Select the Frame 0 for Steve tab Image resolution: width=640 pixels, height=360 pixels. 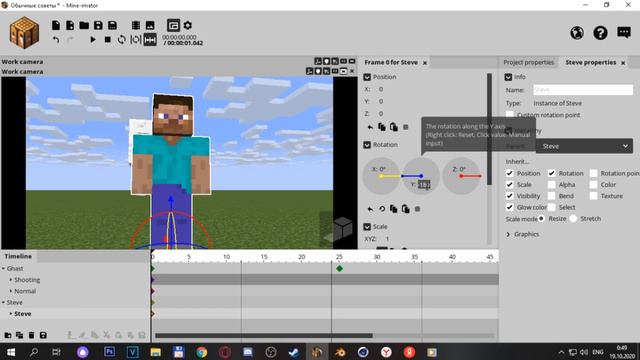point(391,62)
